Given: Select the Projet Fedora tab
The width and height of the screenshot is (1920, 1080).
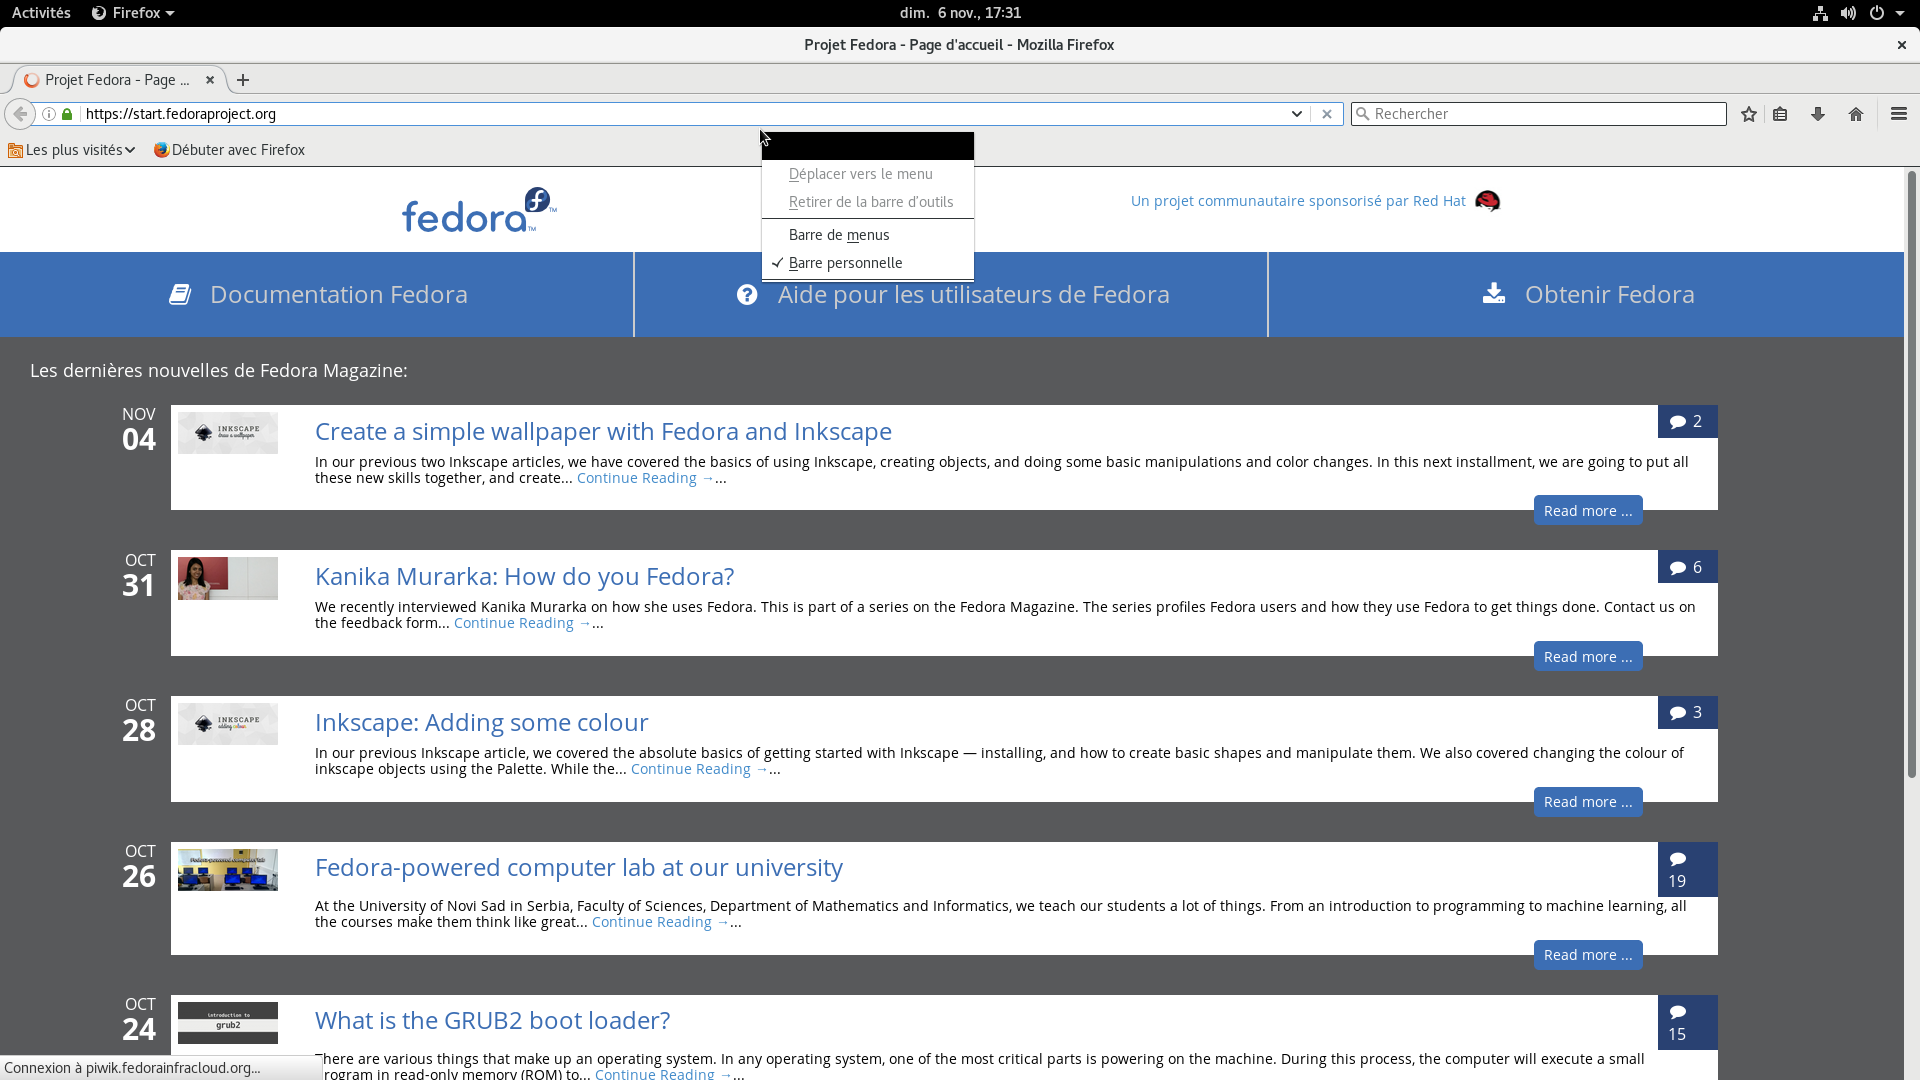Looking at the screenshot, I should 115,80.
